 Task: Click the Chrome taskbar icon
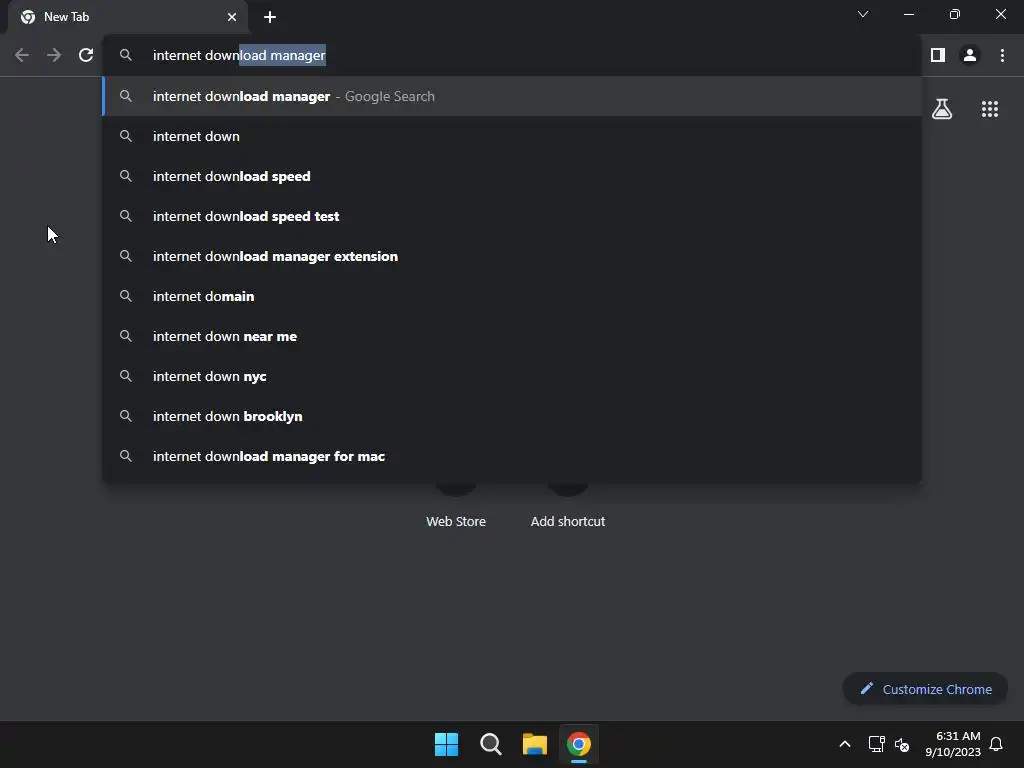pos(579,744)
